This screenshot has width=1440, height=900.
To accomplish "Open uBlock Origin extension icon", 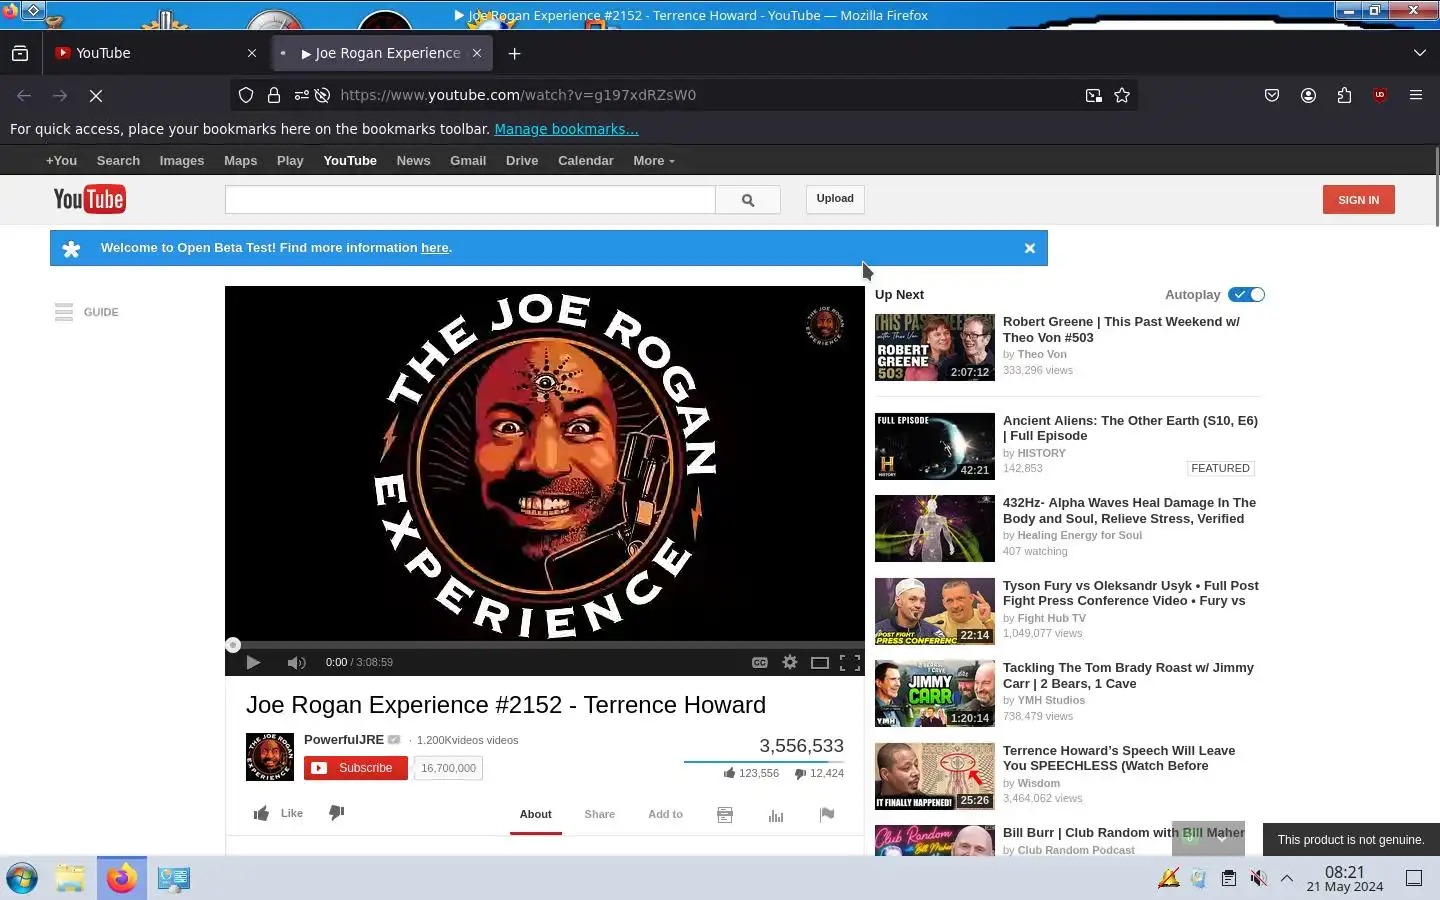I will 1380,95.
